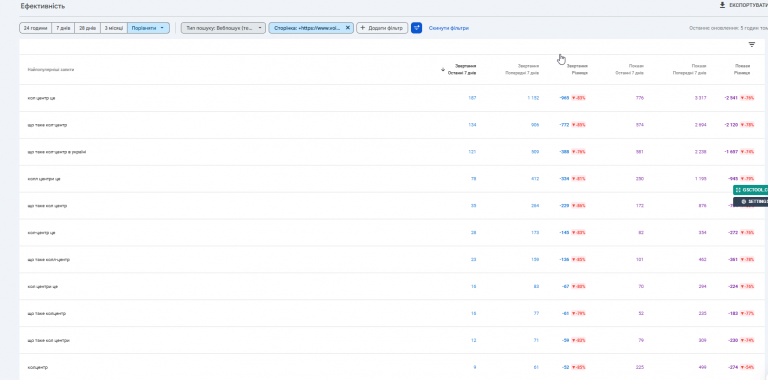
Task: Open query row 'кол центр це'
Action: 391,98
